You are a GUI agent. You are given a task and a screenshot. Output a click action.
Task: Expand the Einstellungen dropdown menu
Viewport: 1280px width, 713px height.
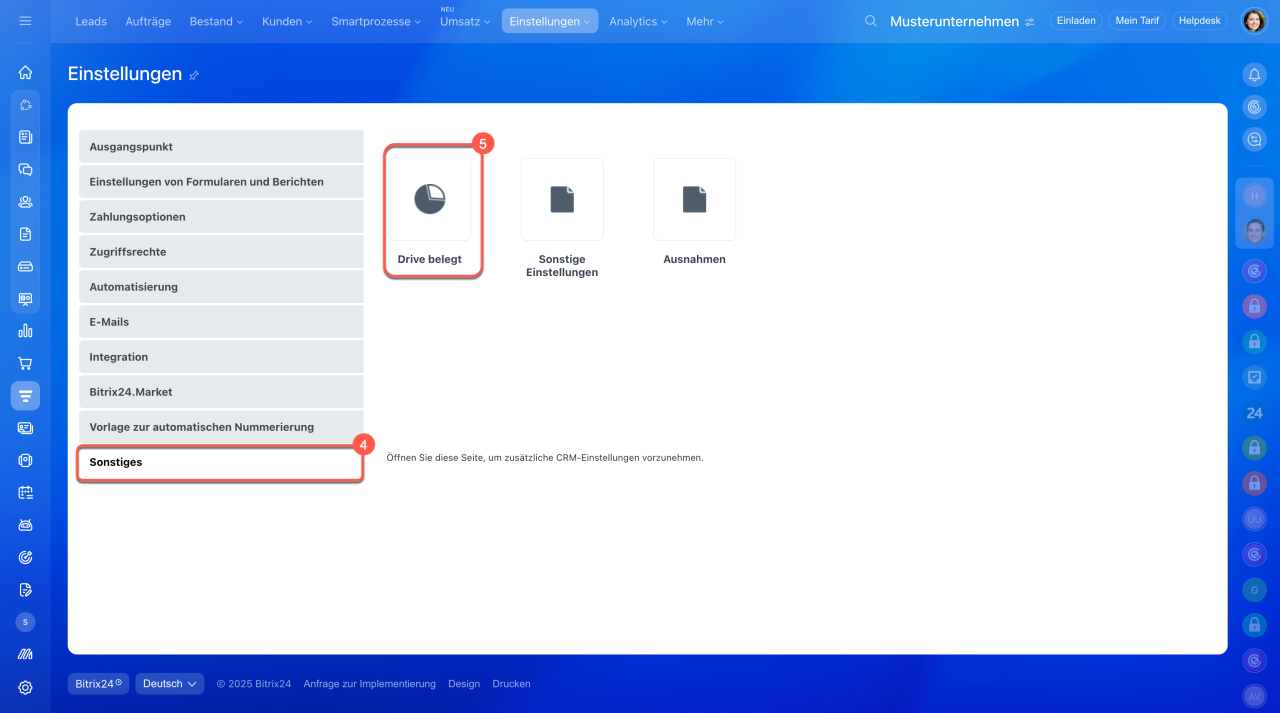550,21
